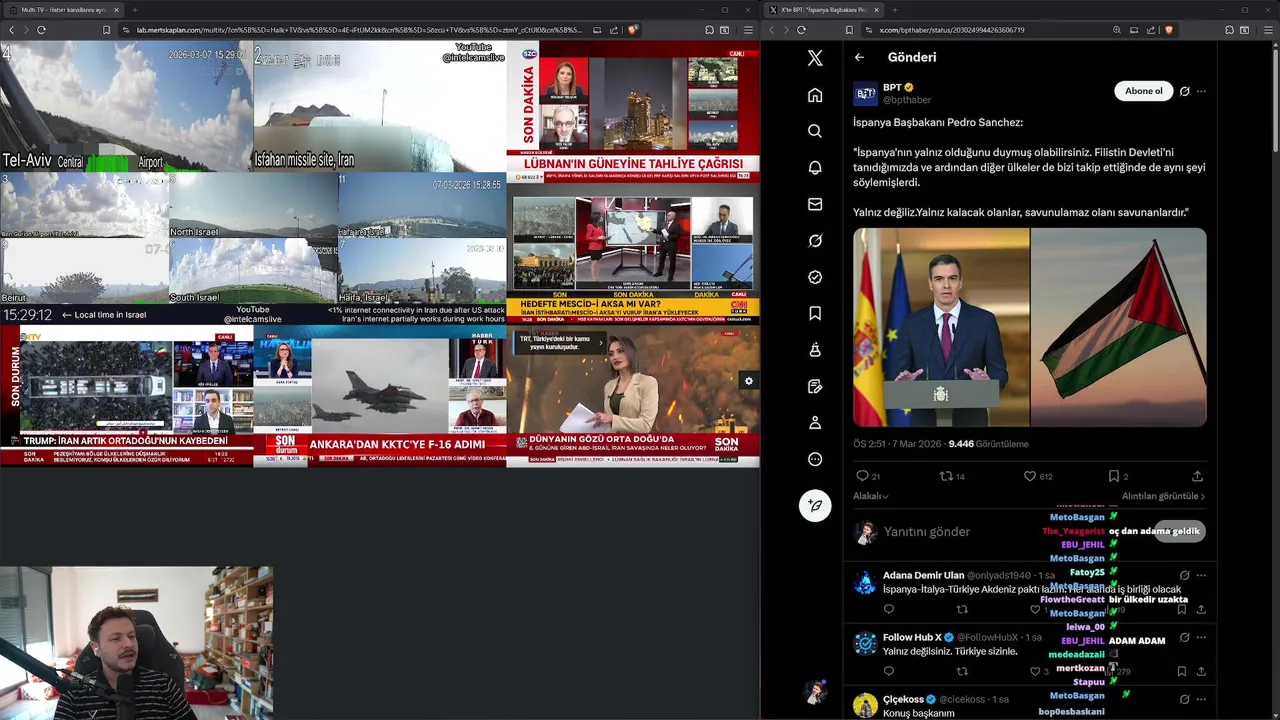Open Follow Hub X profile

[x=912, y=637]
